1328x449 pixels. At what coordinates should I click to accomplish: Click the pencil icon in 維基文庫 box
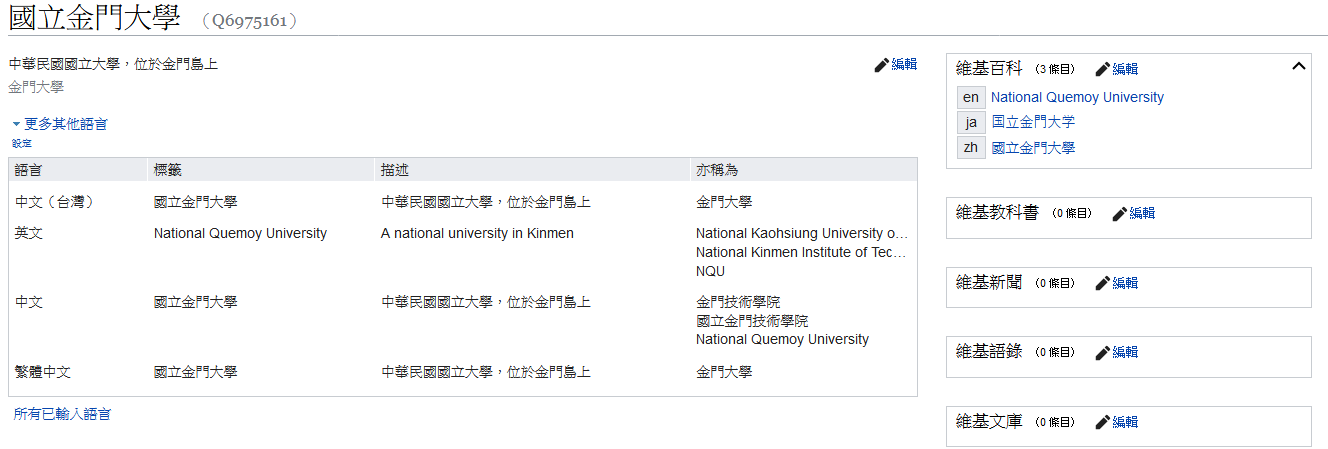[x=1103, y=422]
